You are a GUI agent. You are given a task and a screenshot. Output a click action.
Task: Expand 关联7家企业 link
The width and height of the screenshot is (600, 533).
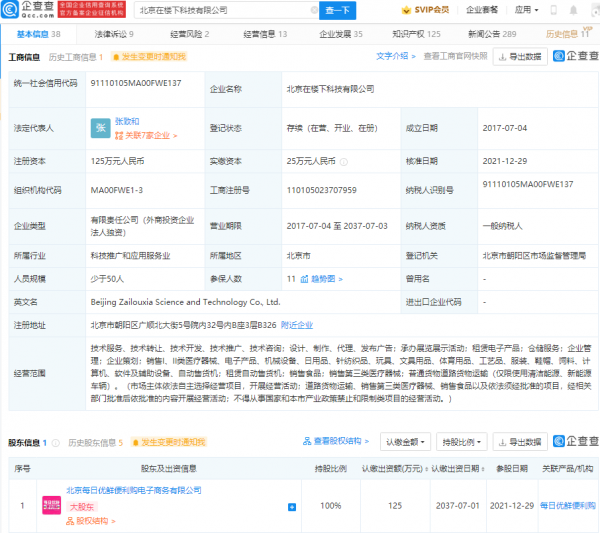click(146, 135)
